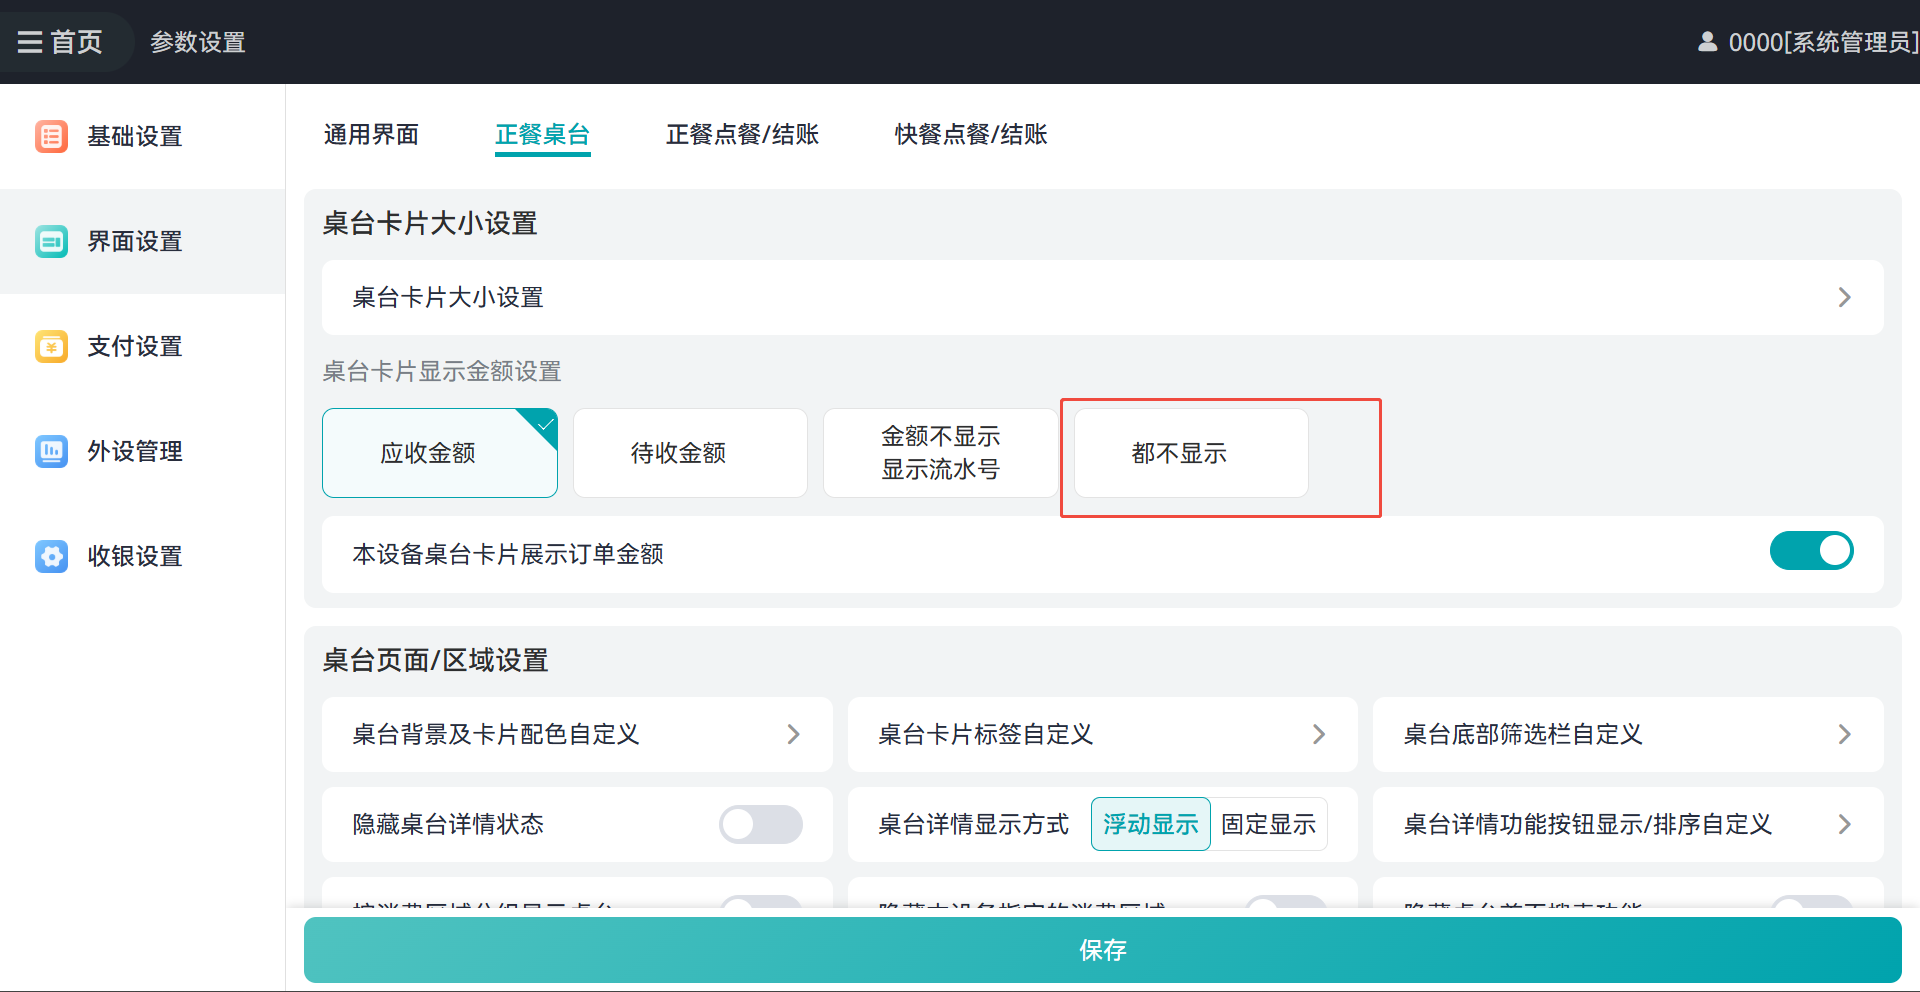
Task: Expand 桌台卡片大小设置 row chevron
Action: [1845, 297]
